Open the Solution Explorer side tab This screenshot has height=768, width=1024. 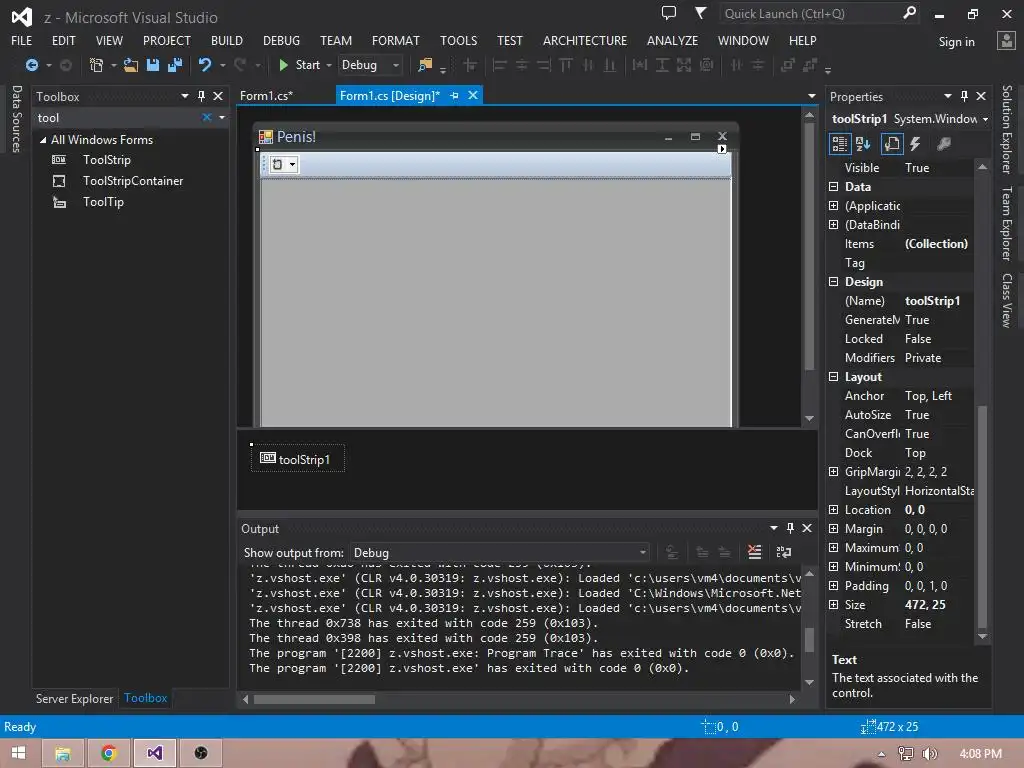point(1006,129)
